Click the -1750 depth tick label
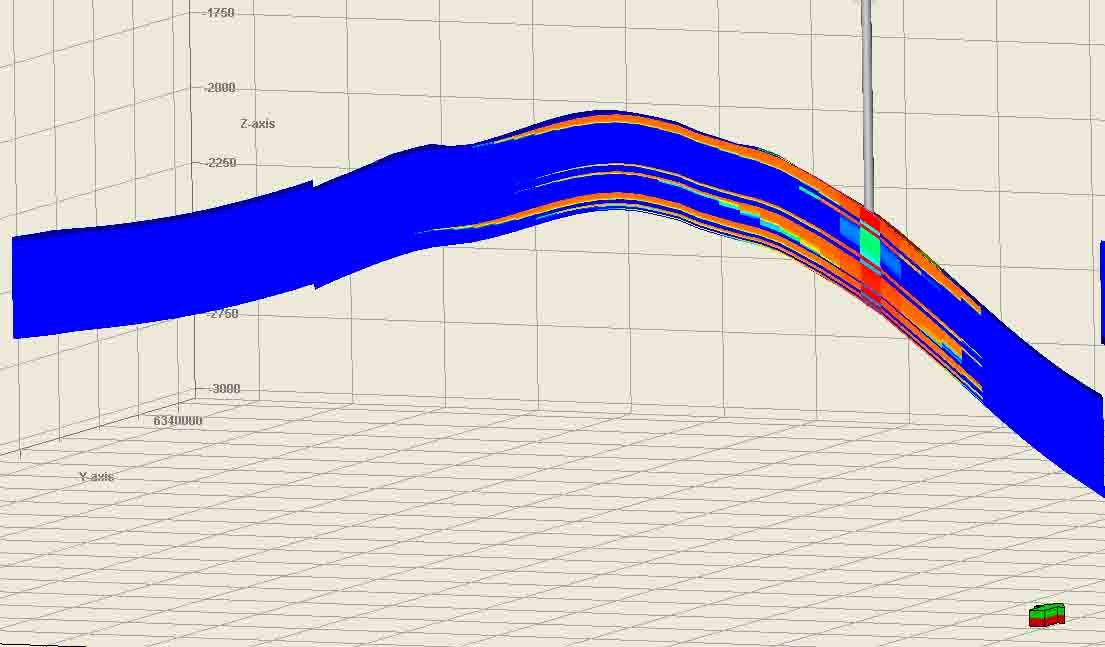This screenshot has width=1105, height=647. point(220,13)
